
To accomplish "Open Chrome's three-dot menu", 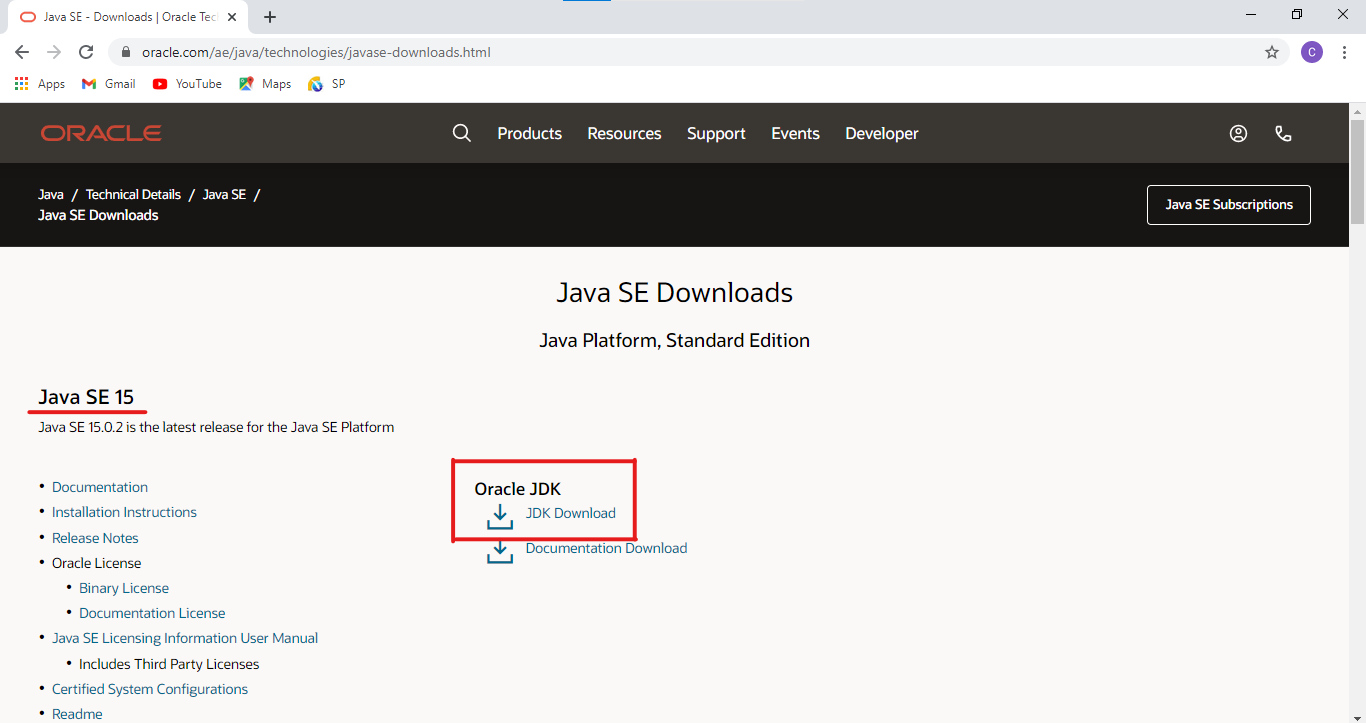I will coord(1344,52).
